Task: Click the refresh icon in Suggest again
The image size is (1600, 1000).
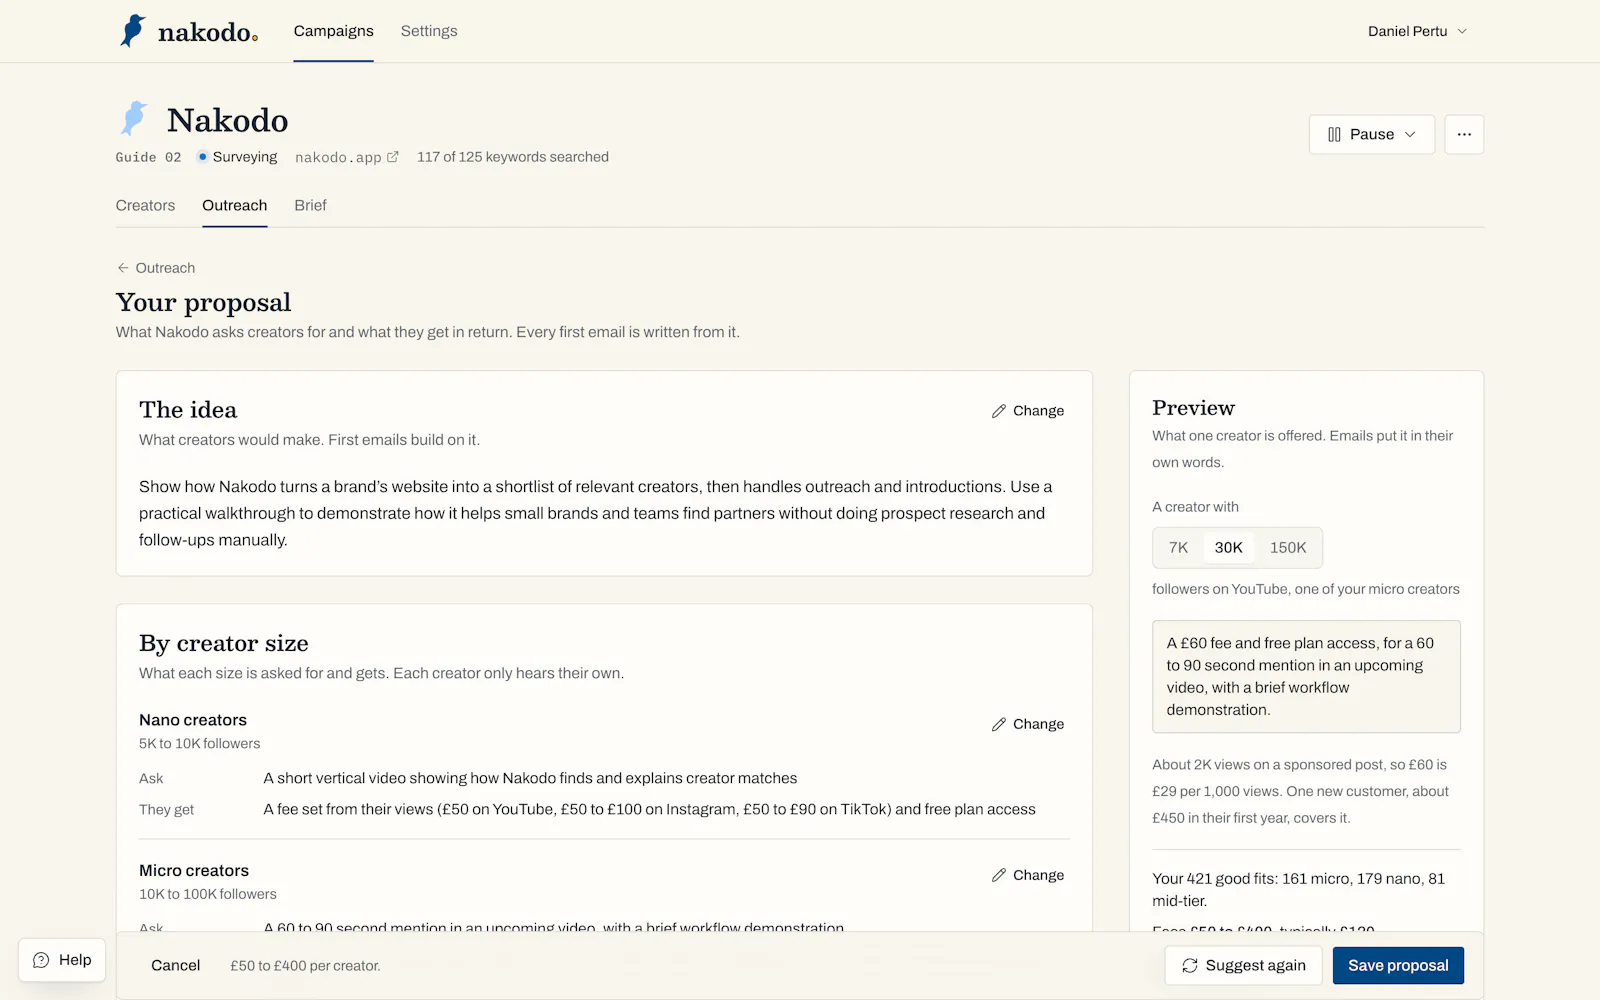Action: coord(1190,965)
